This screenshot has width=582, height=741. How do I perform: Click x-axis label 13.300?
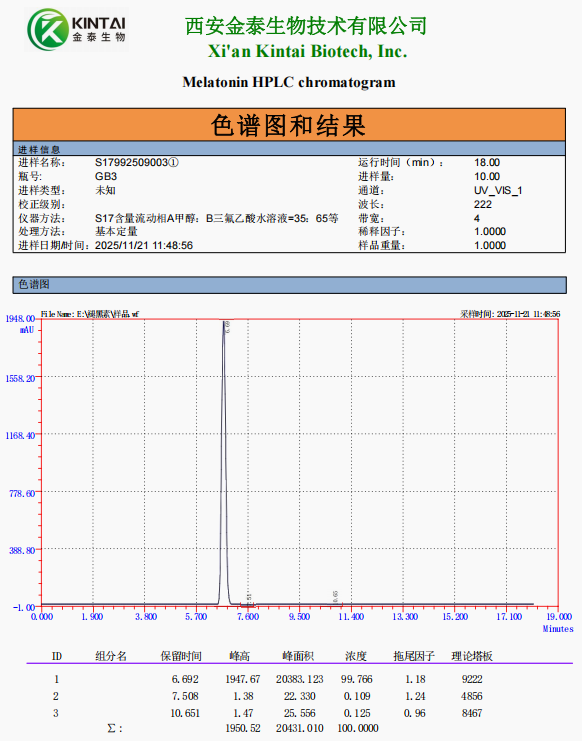point(405,617)
